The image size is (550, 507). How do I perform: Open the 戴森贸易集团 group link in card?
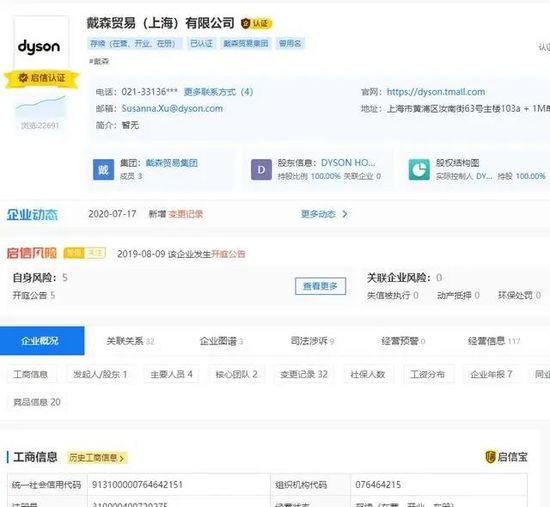172,163
